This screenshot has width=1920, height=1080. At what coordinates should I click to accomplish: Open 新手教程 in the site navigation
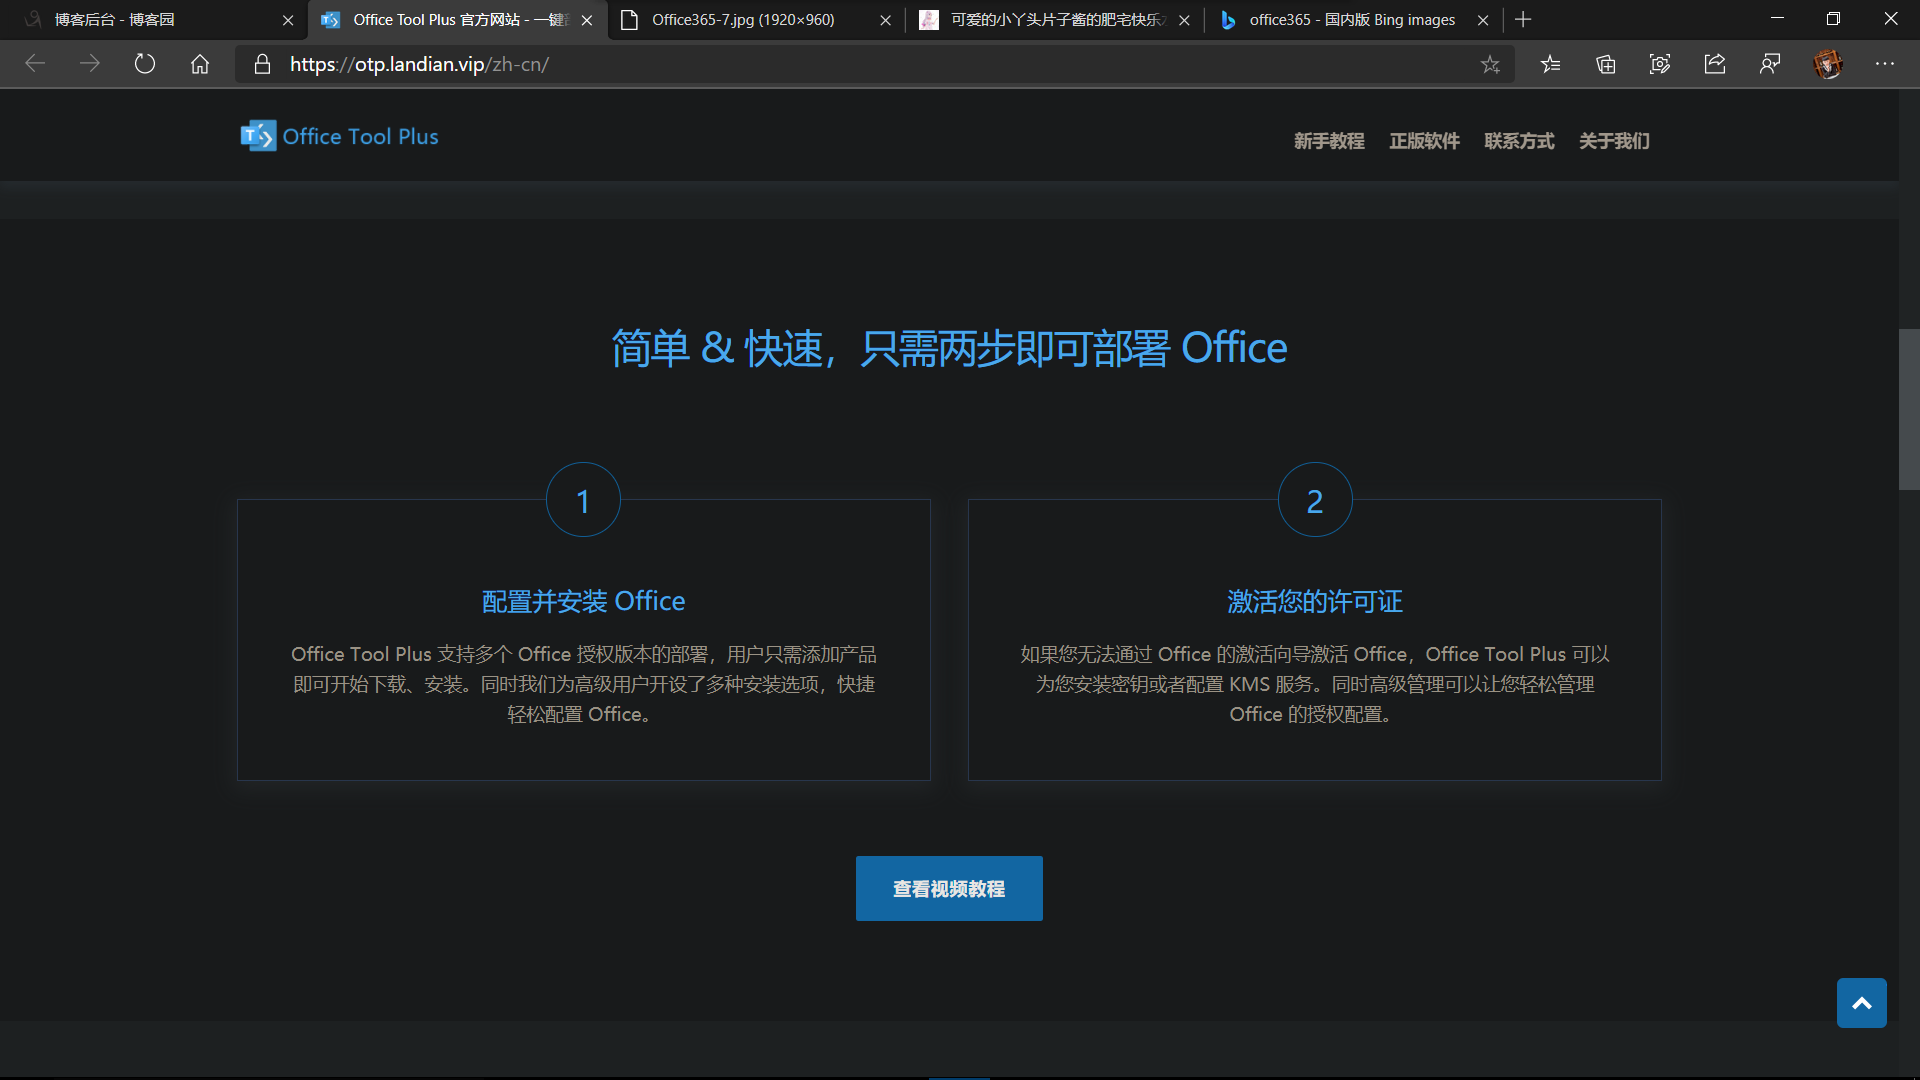point(1329,141)
